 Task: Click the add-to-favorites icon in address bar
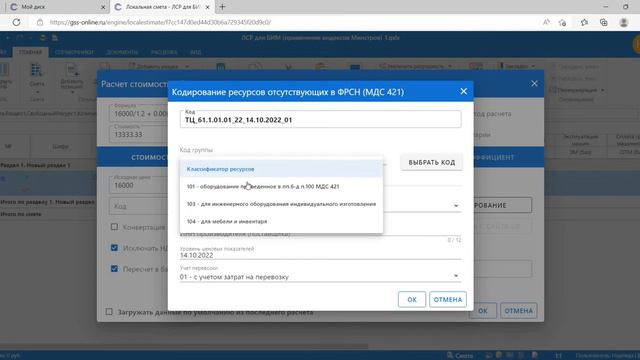click(x=562, y=22)
